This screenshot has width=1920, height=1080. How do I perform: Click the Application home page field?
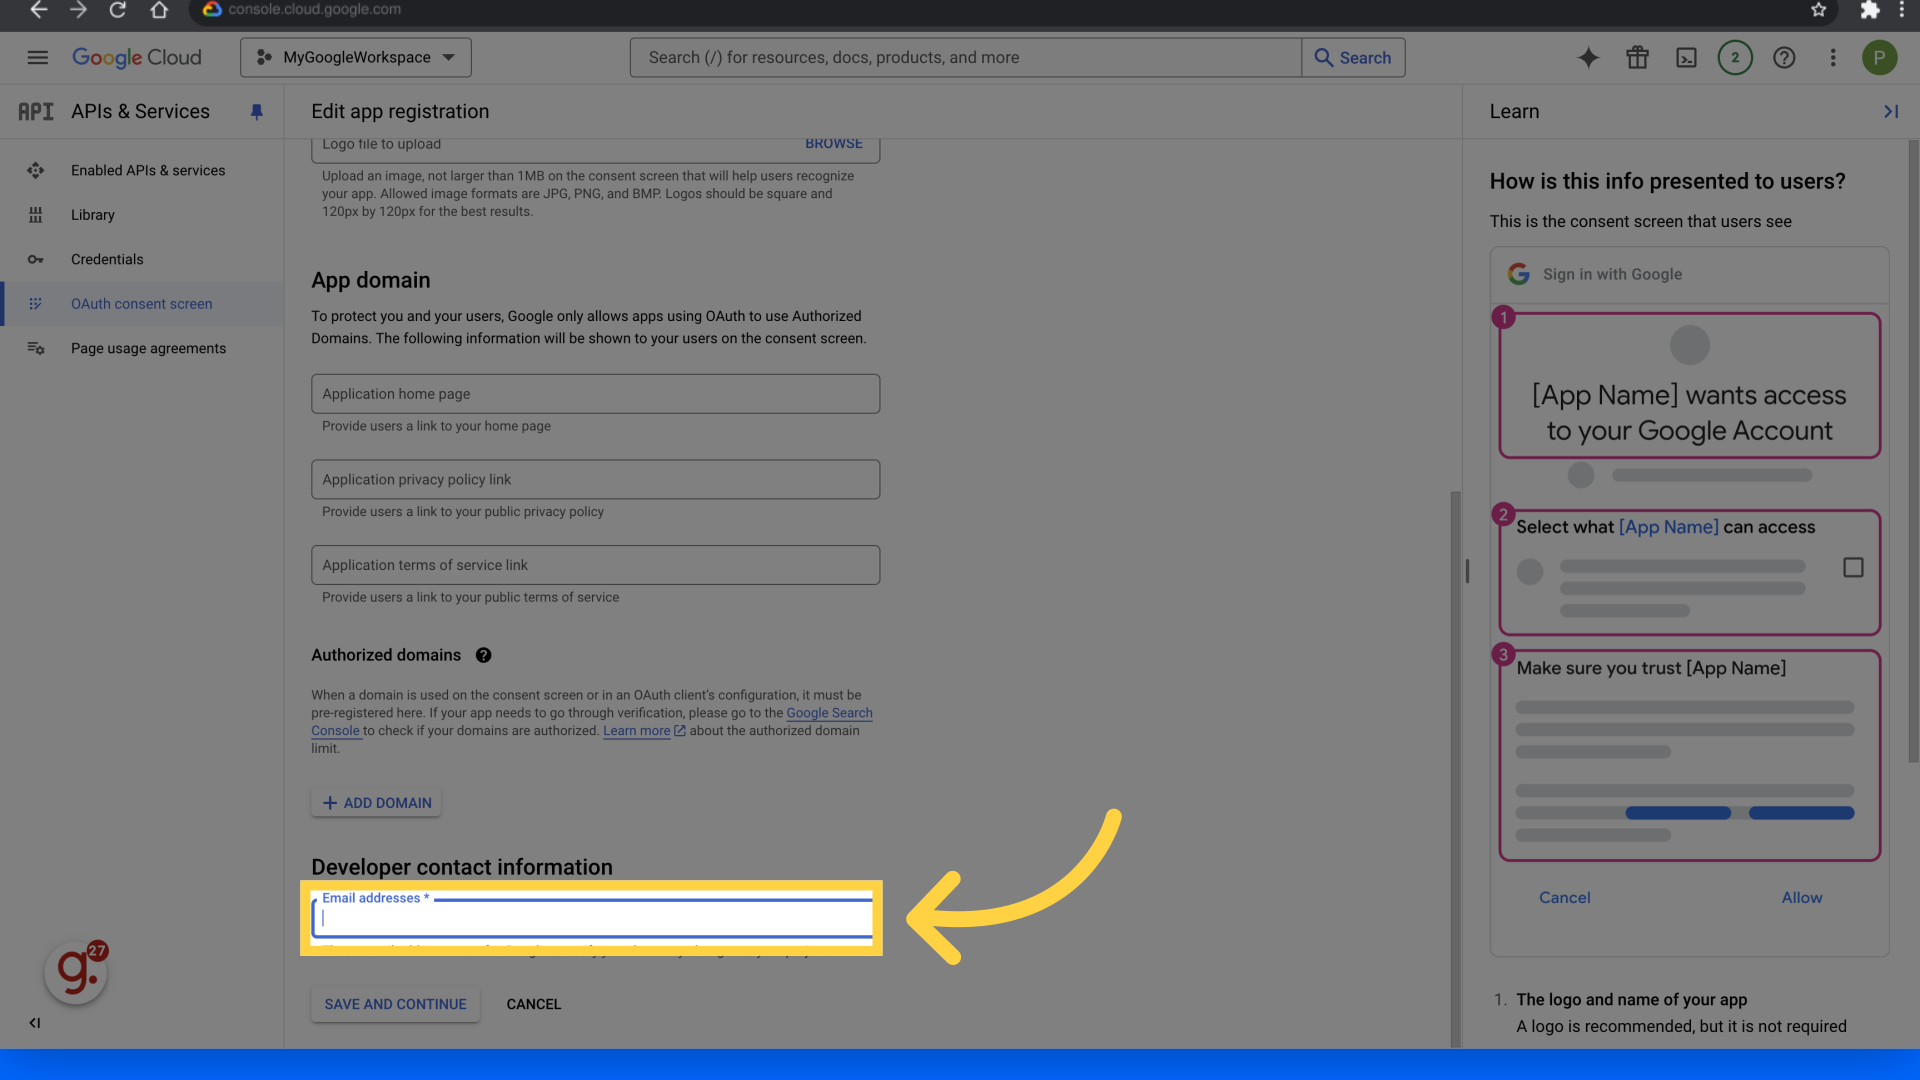pos(595,394)
